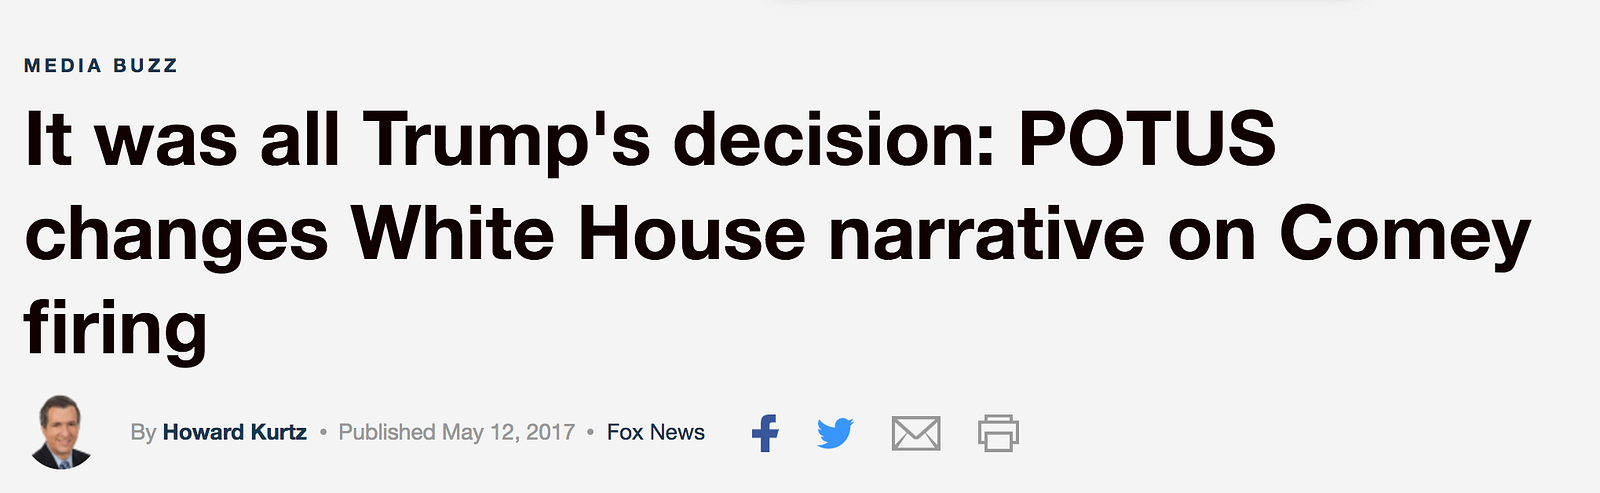Click the word POTUS in the headline
Image resolution: width=1600 pixels, height=493 pixels.
point(1147,138)
